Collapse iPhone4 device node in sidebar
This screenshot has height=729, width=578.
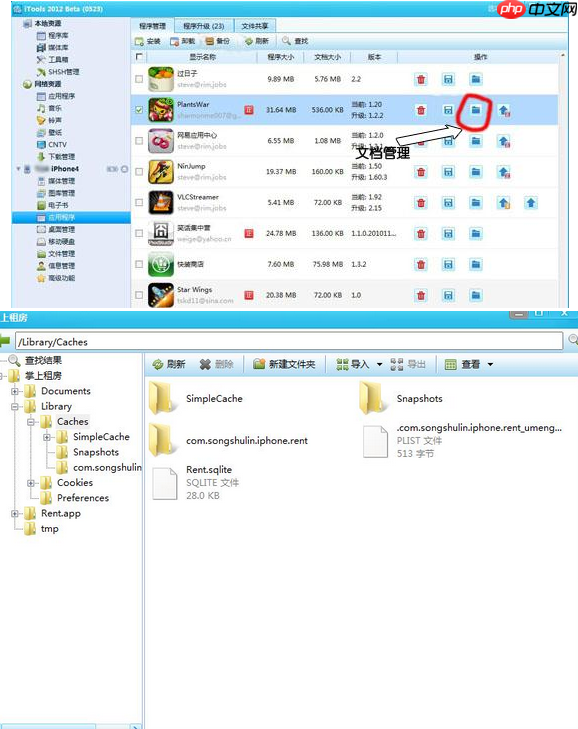tap(19, 169)
